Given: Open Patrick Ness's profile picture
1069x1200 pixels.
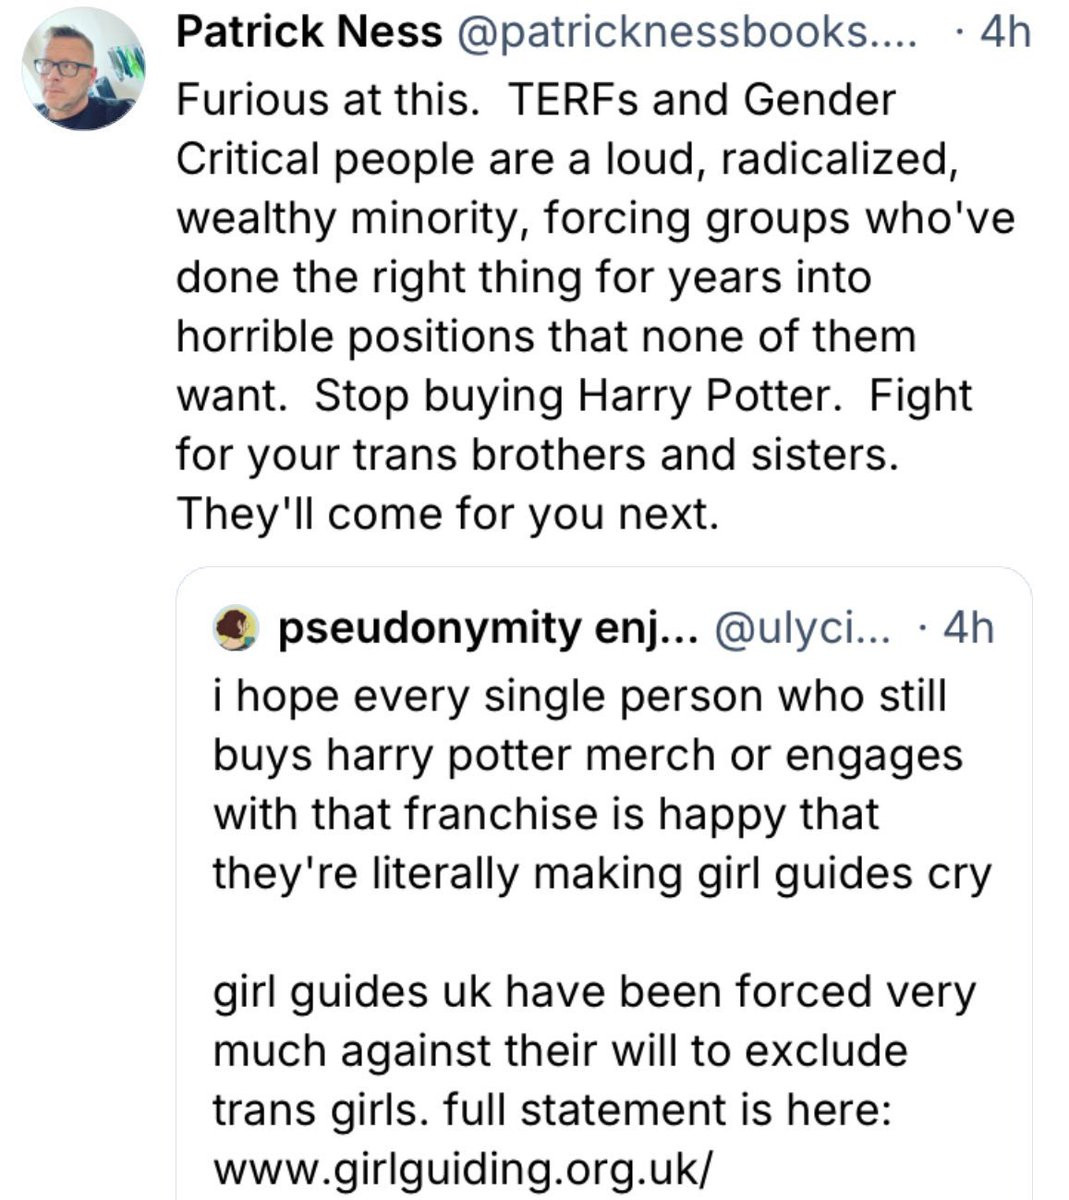Looking at the screenshot, I should [x=83, y=68].
